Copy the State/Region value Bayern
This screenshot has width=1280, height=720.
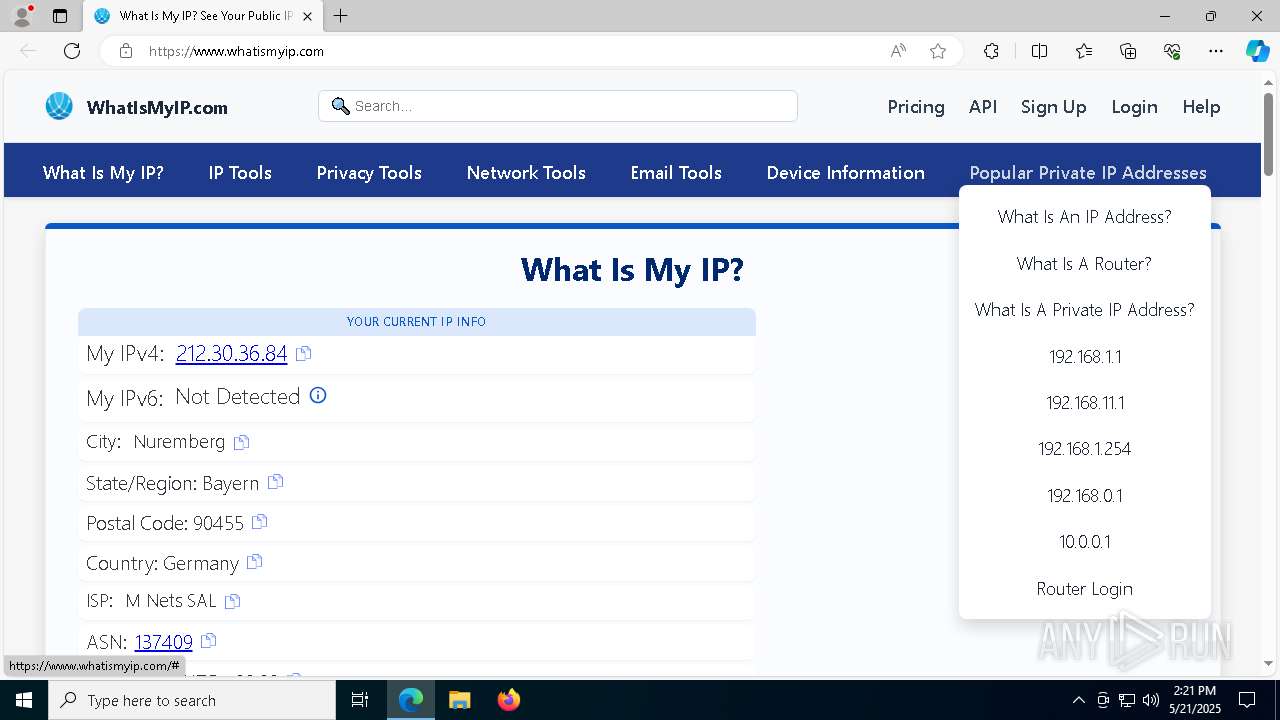(276, 481)
